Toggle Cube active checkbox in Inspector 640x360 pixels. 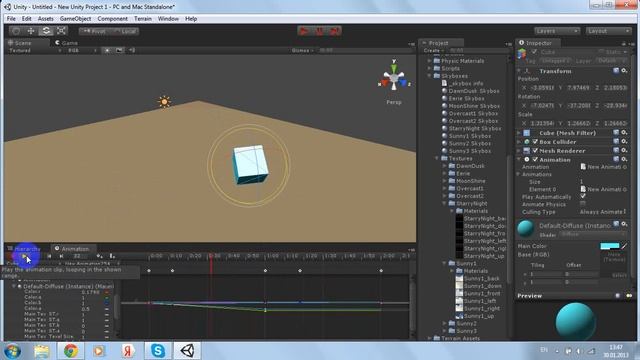(x=534, y=52)
